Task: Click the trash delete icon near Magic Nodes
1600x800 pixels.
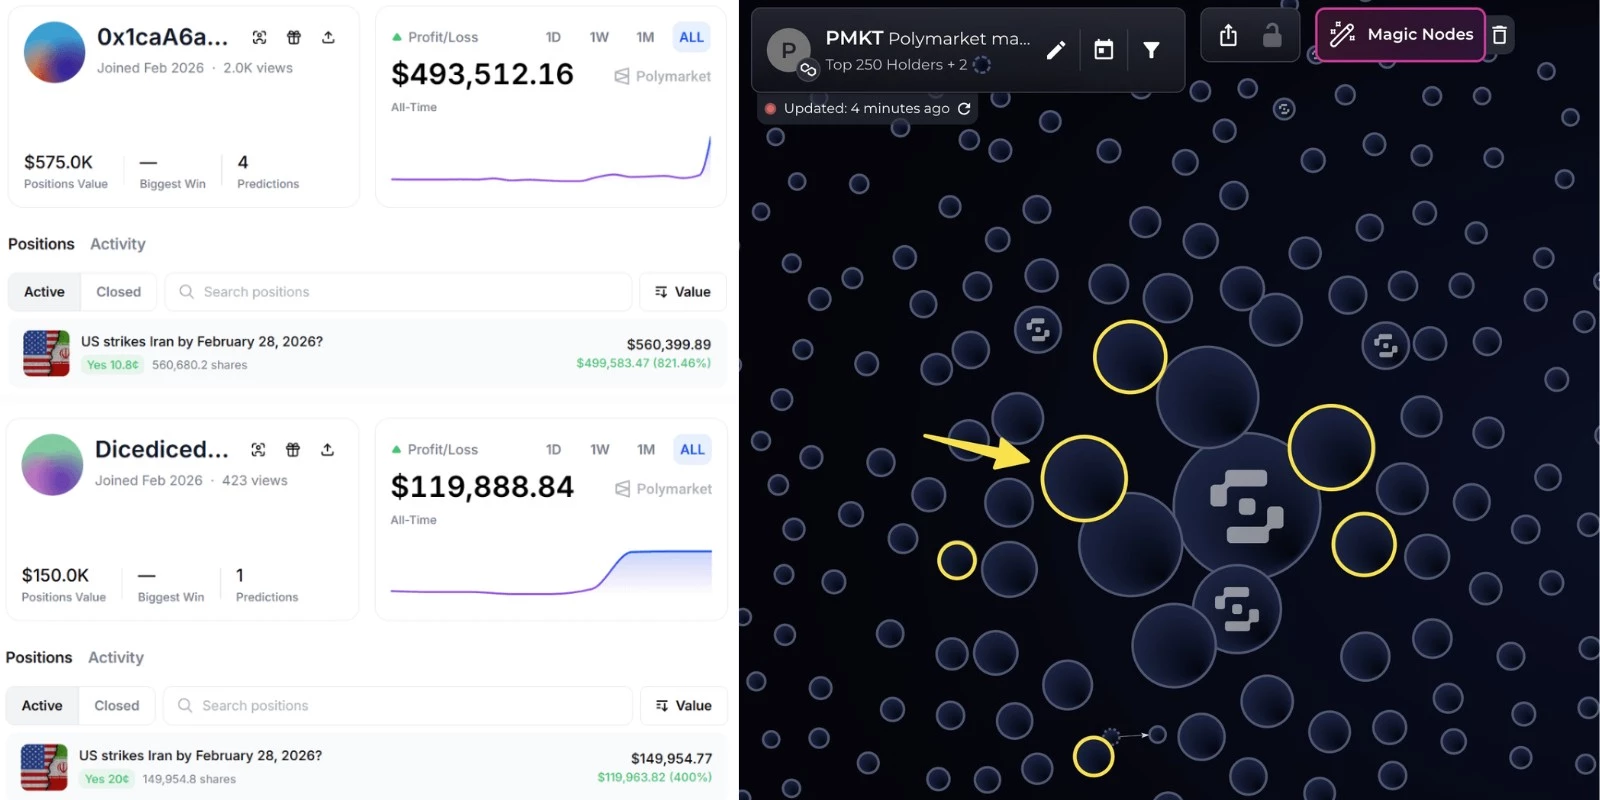Action: coord(1499,35)
